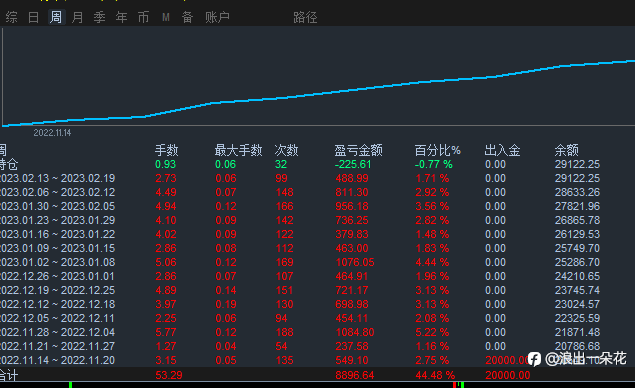Click trade count 169

click(x=284, y=262)
